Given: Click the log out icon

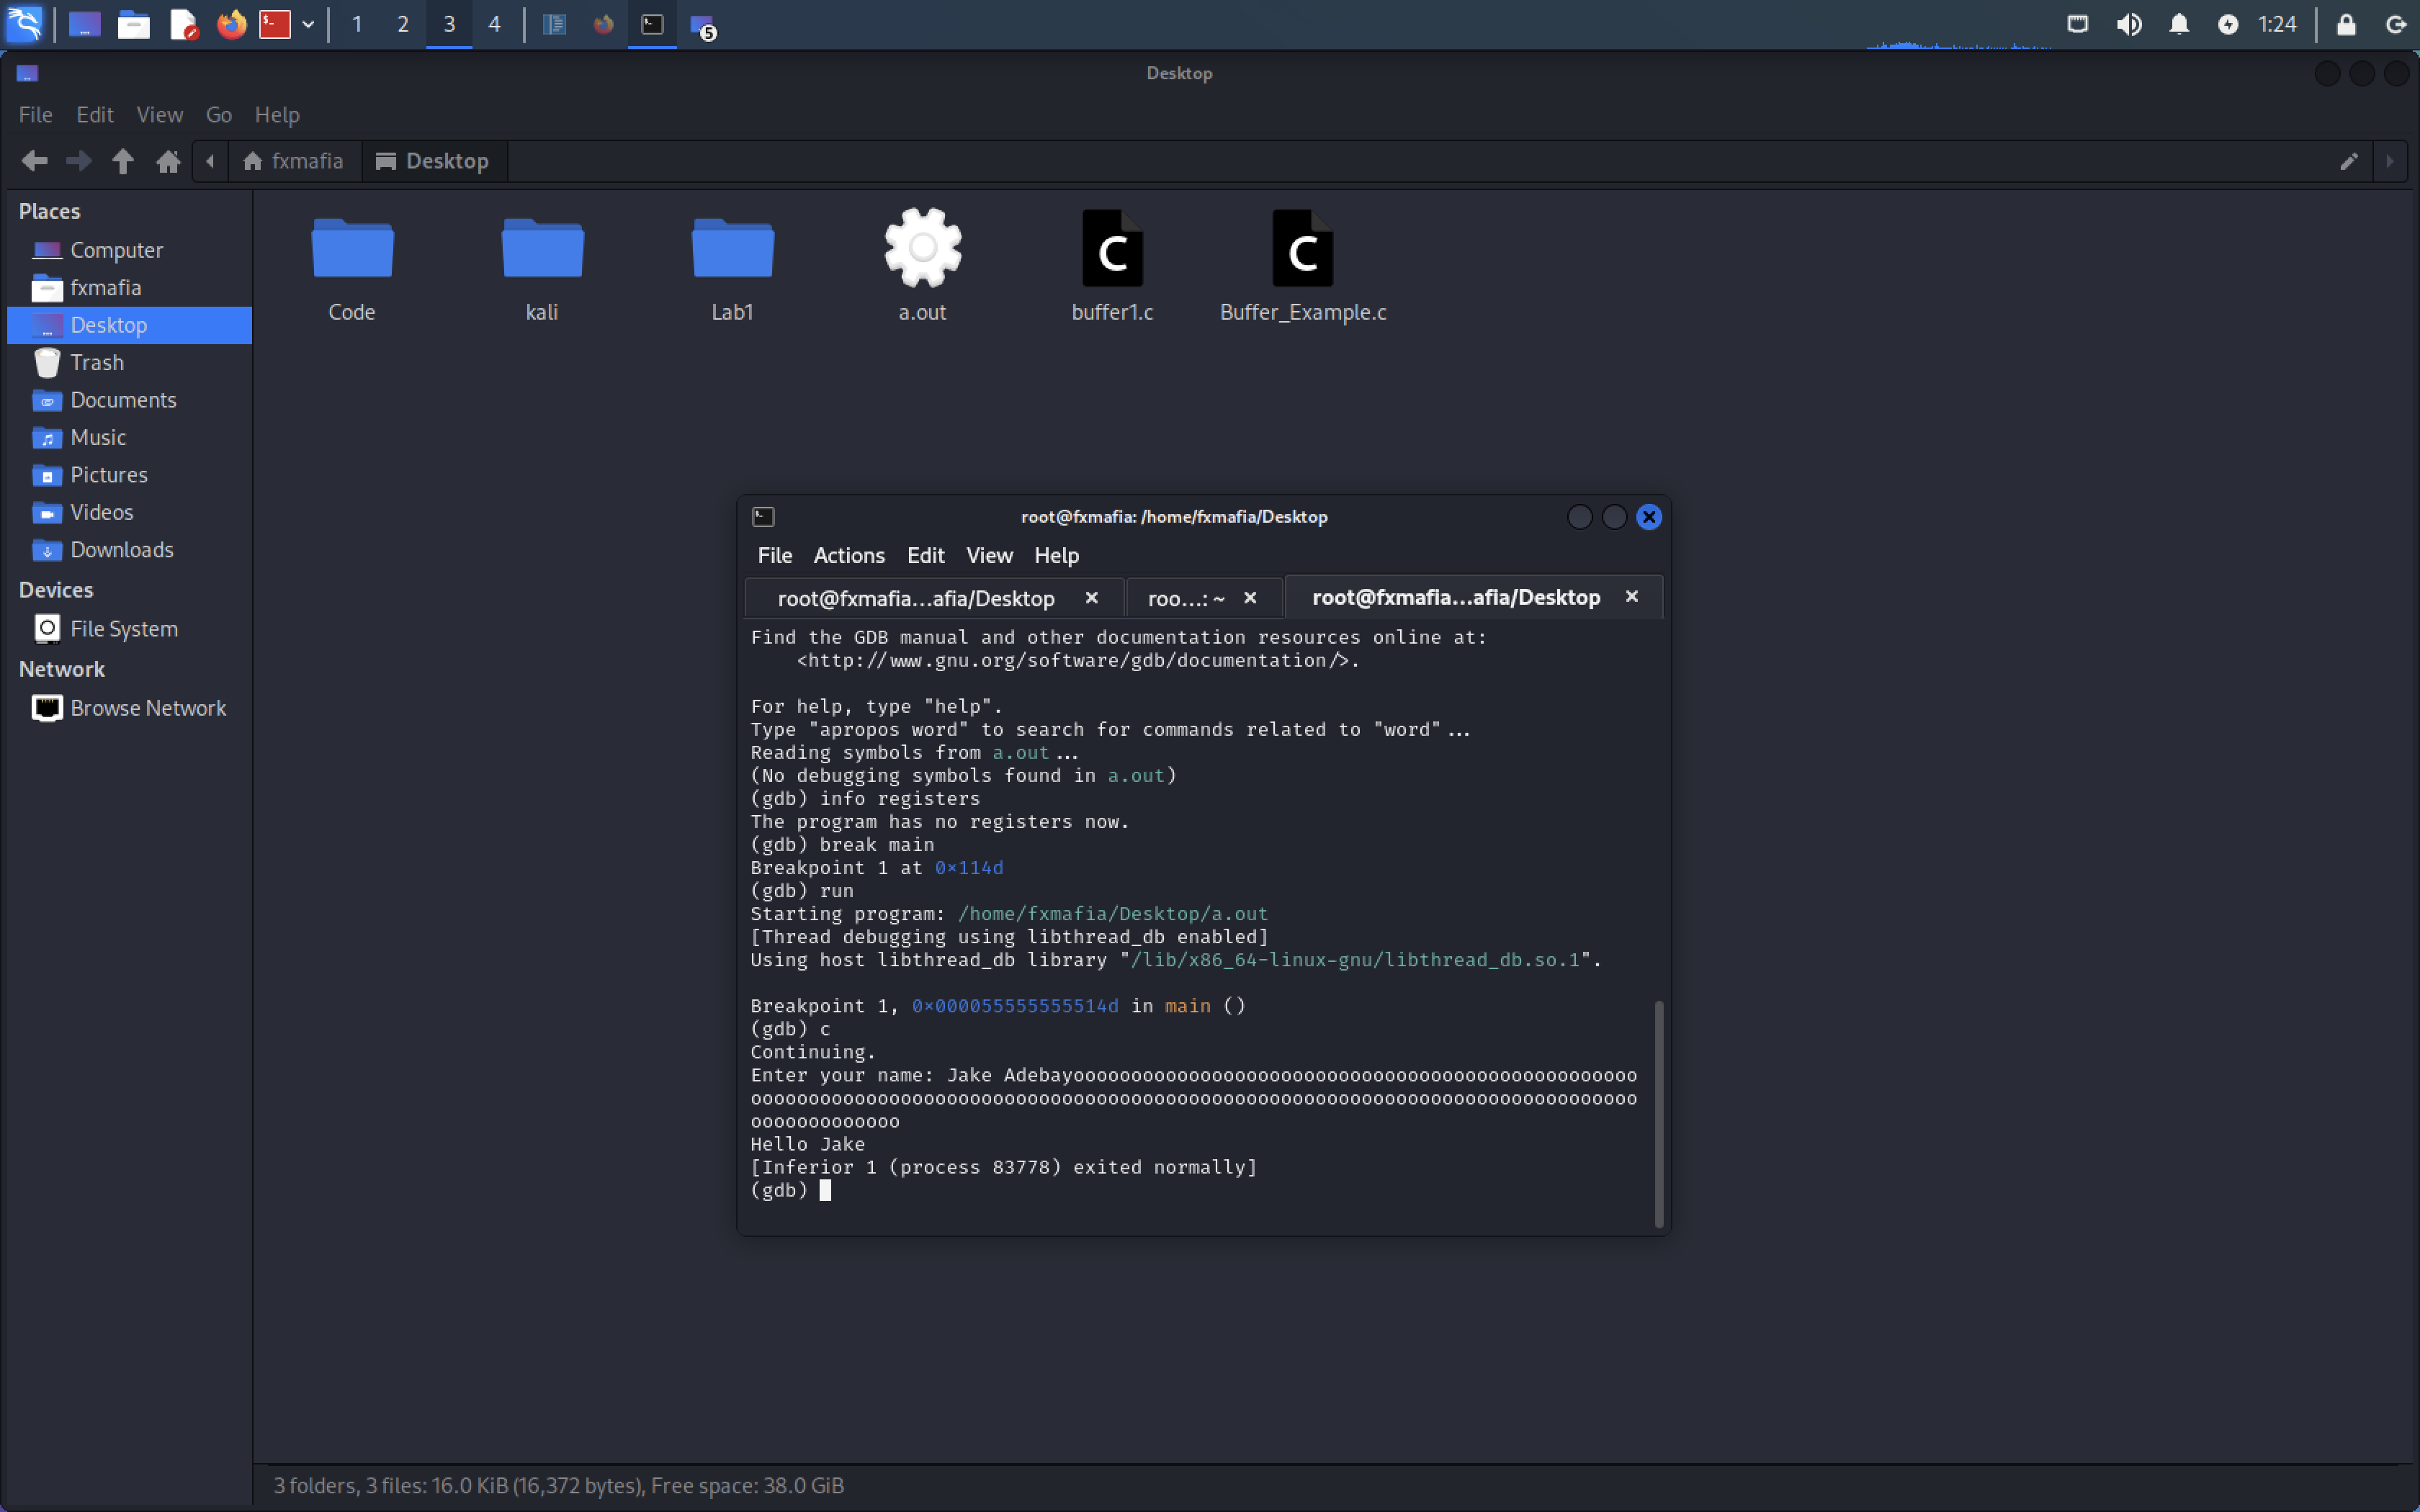Looking at the screenshot, I should pos(2396,24).
